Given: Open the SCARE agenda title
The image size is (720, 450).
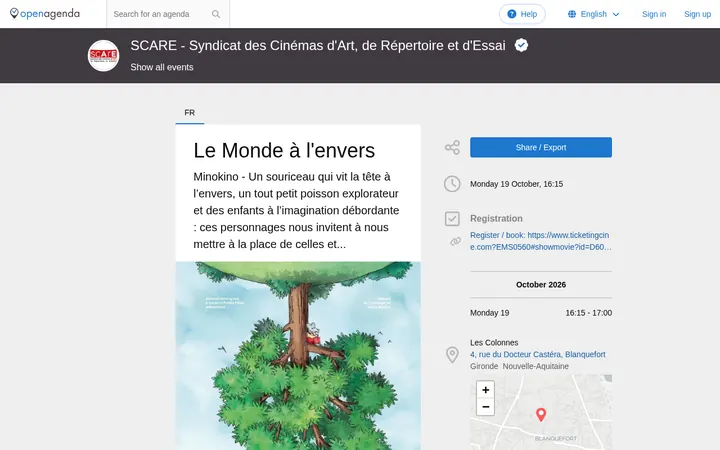Looking at the screenshot, I should (x=318, y=45).
